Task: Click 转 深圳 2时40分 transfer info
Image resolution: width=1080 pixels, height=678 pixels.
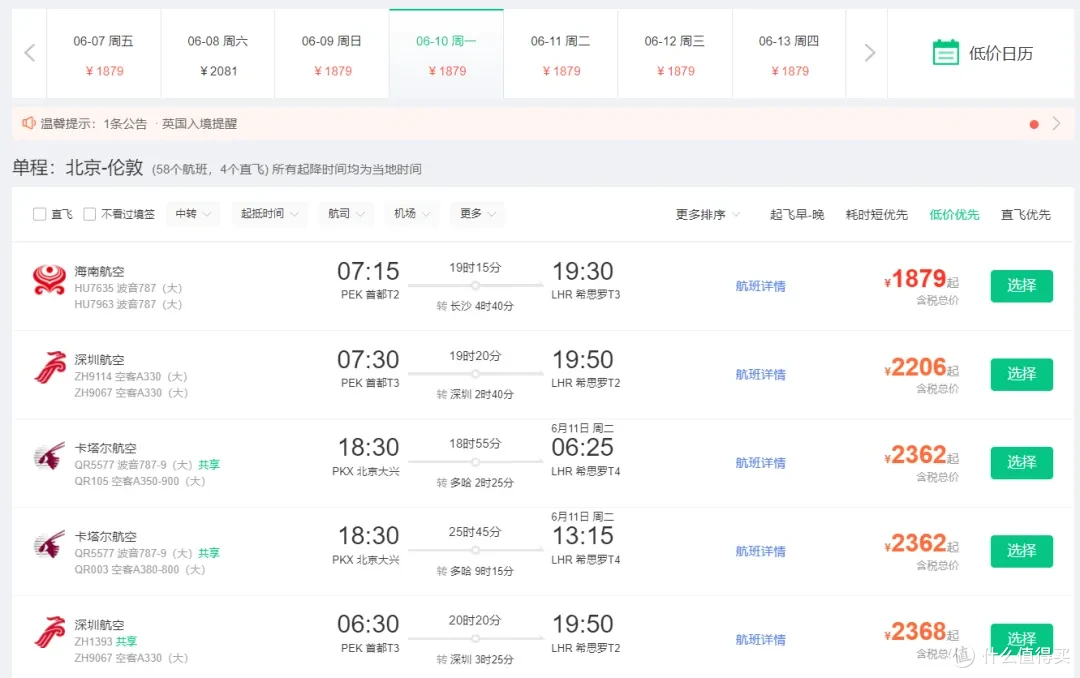Action: coord(475,394)
